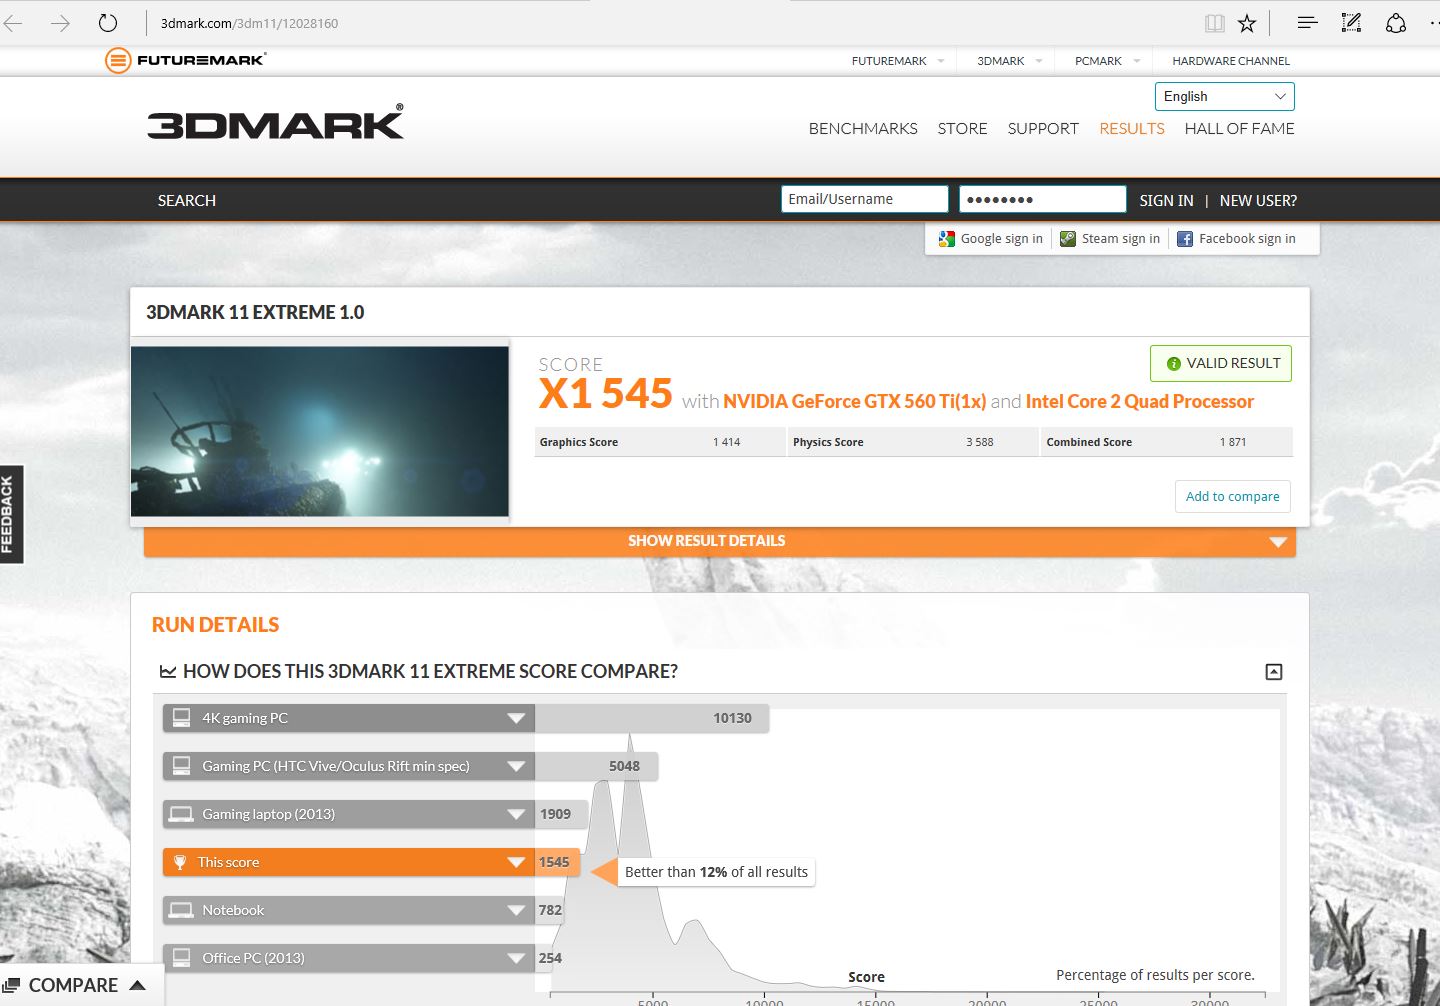The width and height of the screenshot is (1440, 1006).
Task: Click the NEW USER? link
Action: pos(1258,201)
